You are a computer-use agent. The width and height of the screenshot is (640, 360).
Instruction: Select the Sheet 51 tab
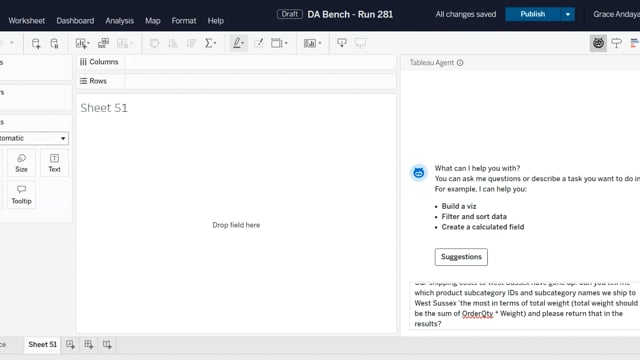(42, 344)
